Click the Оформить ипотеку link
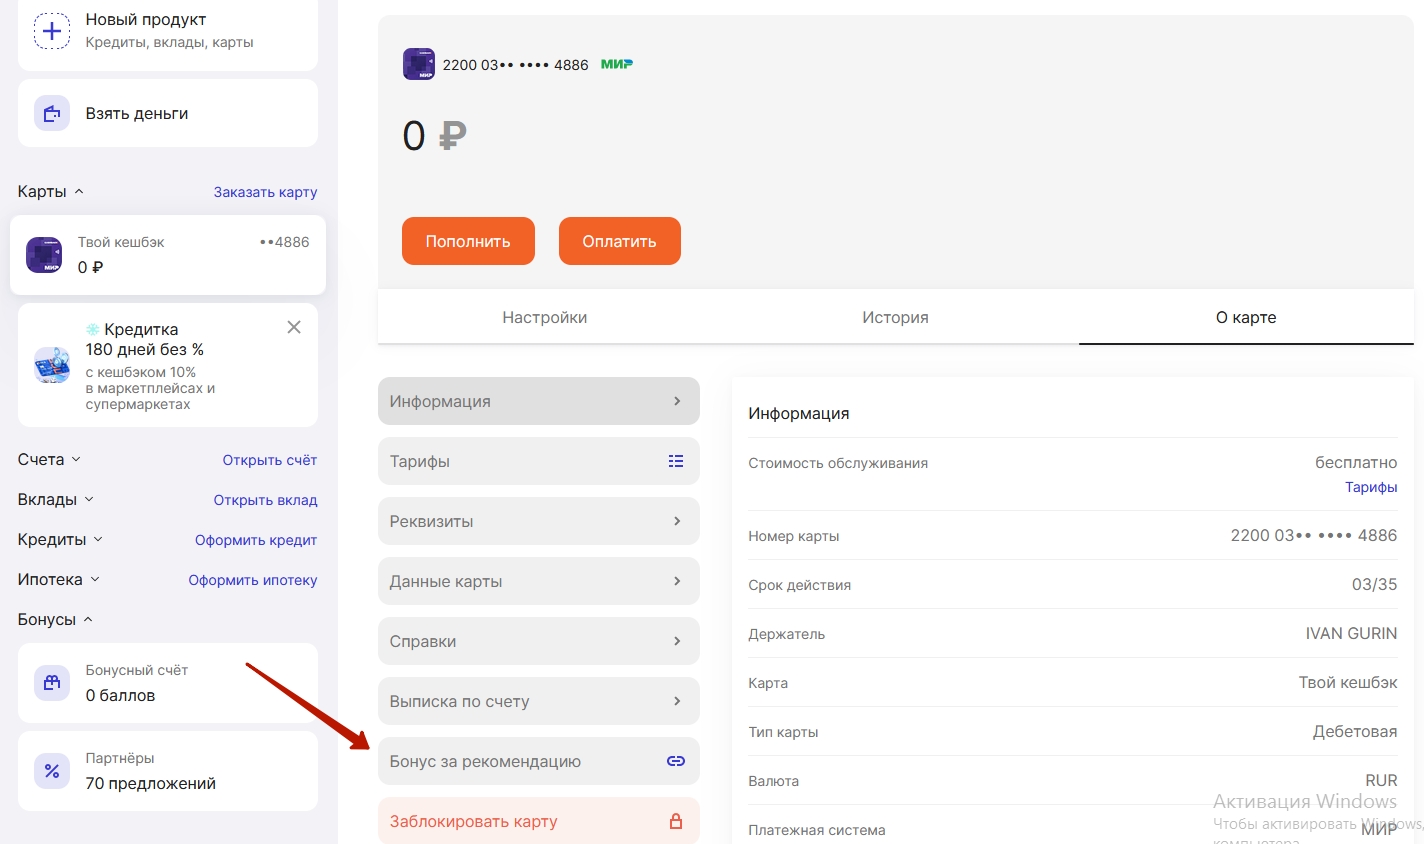The height and width of the screenshot is (844, 1424). tap(253, 580)
